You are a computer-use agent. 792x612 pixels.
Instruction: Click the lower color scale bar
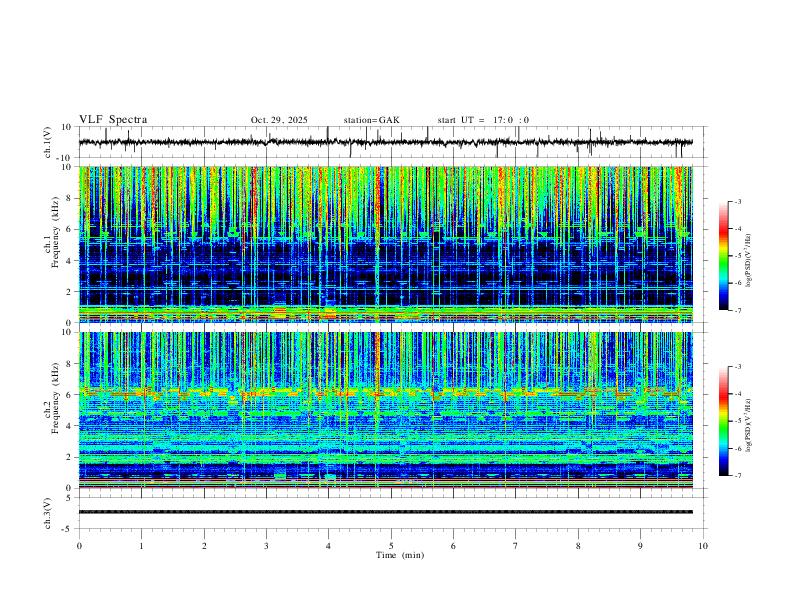(723, 421)
